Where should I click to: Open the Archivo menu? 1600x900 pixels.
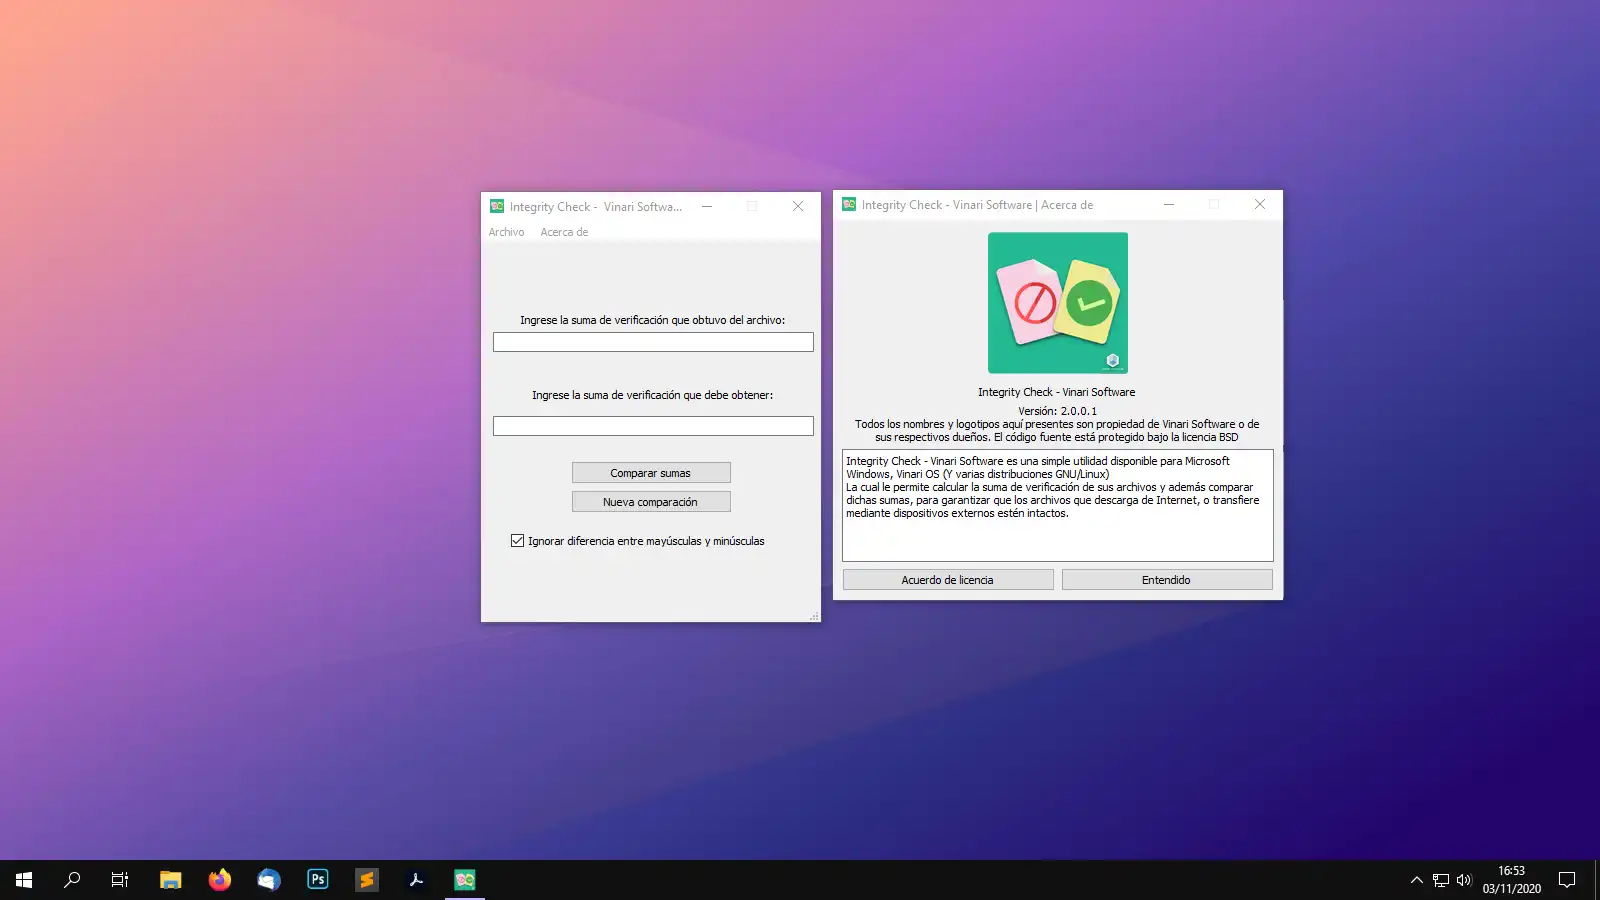click(x=506, y=232)
